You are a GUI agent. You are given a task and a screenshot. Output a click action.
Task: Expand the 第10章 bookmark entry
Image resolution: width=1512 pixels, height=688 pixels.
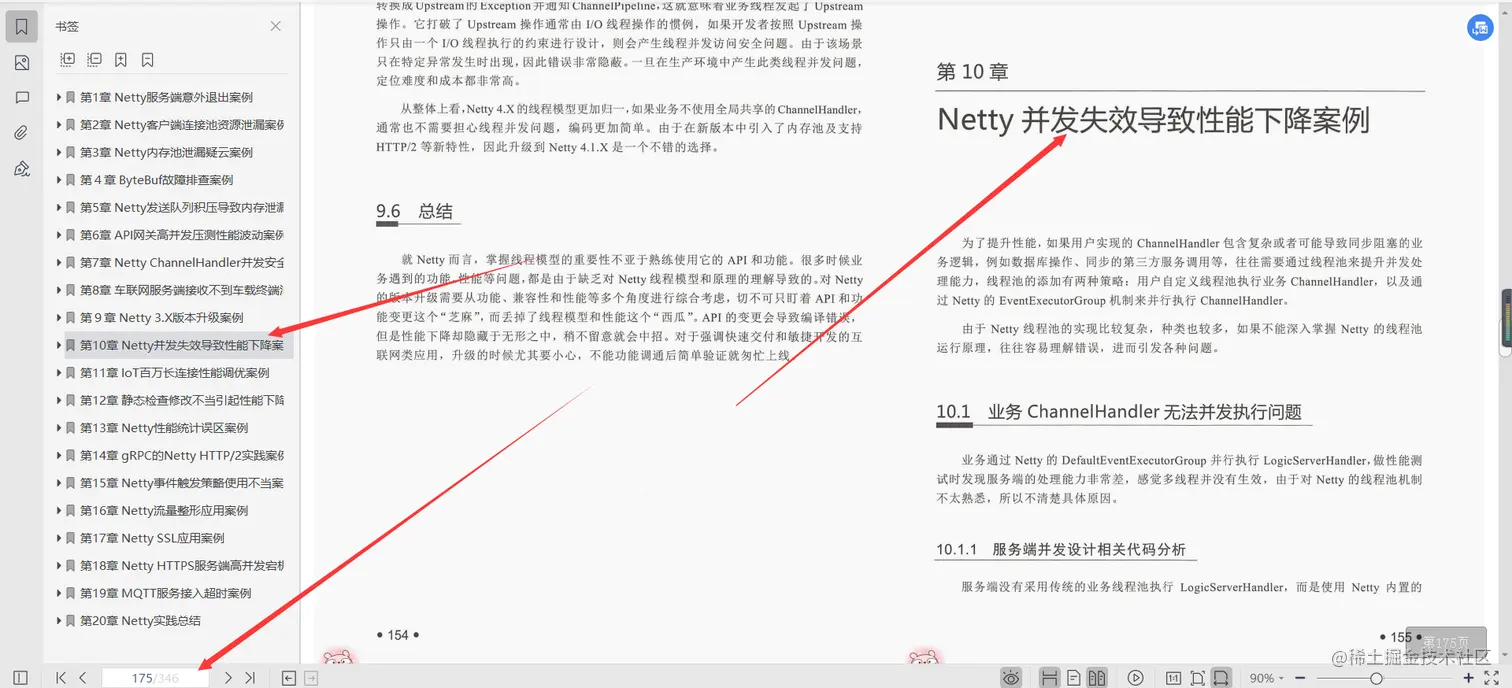pos(60,344)
